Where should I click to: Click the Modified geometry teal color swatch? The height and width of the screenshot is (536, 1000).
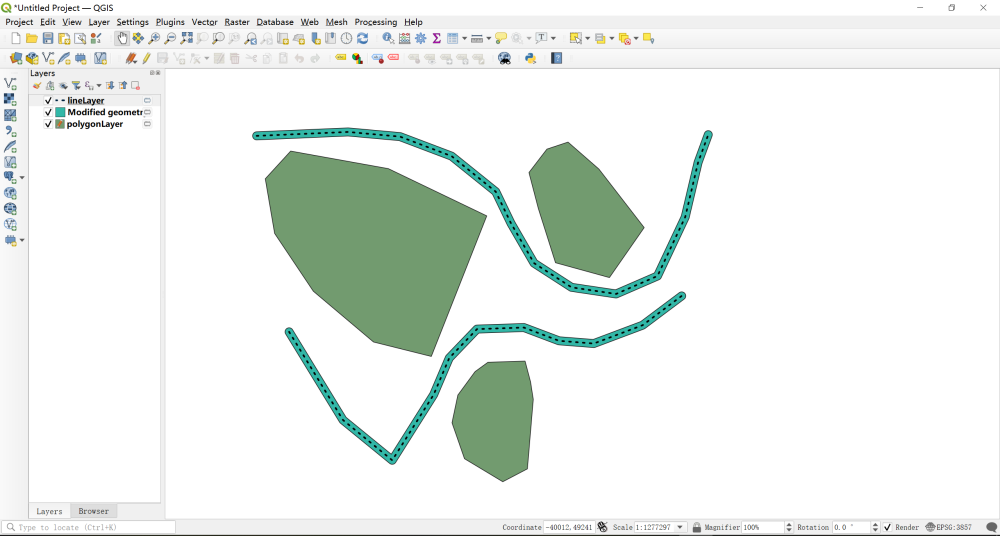pos(60,112)
